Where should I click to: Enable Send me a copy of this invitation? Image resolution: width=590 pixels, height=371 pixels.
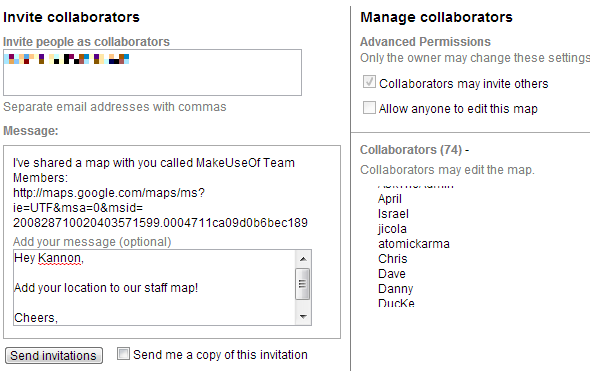(x=123, y=354)
